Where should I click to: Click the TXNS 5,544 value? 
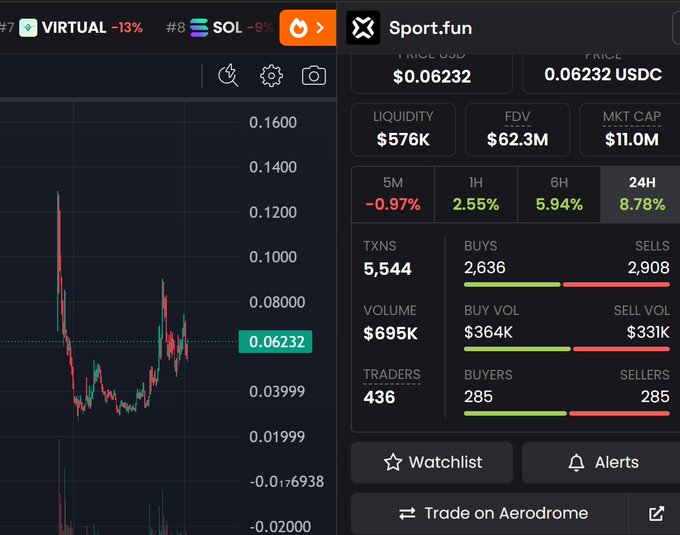387,269
